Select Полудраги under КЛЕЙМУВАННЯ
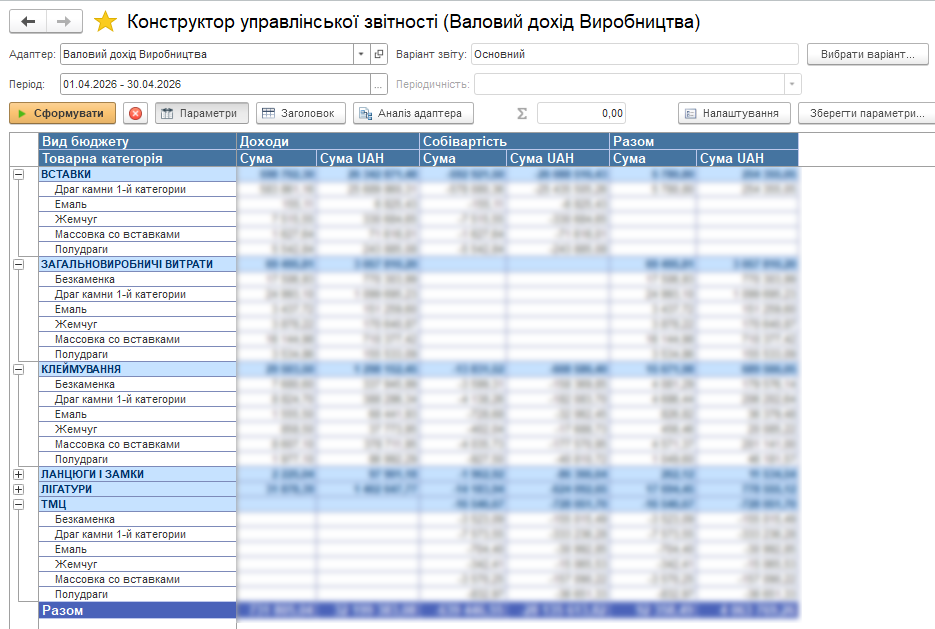 pos(137,459)
